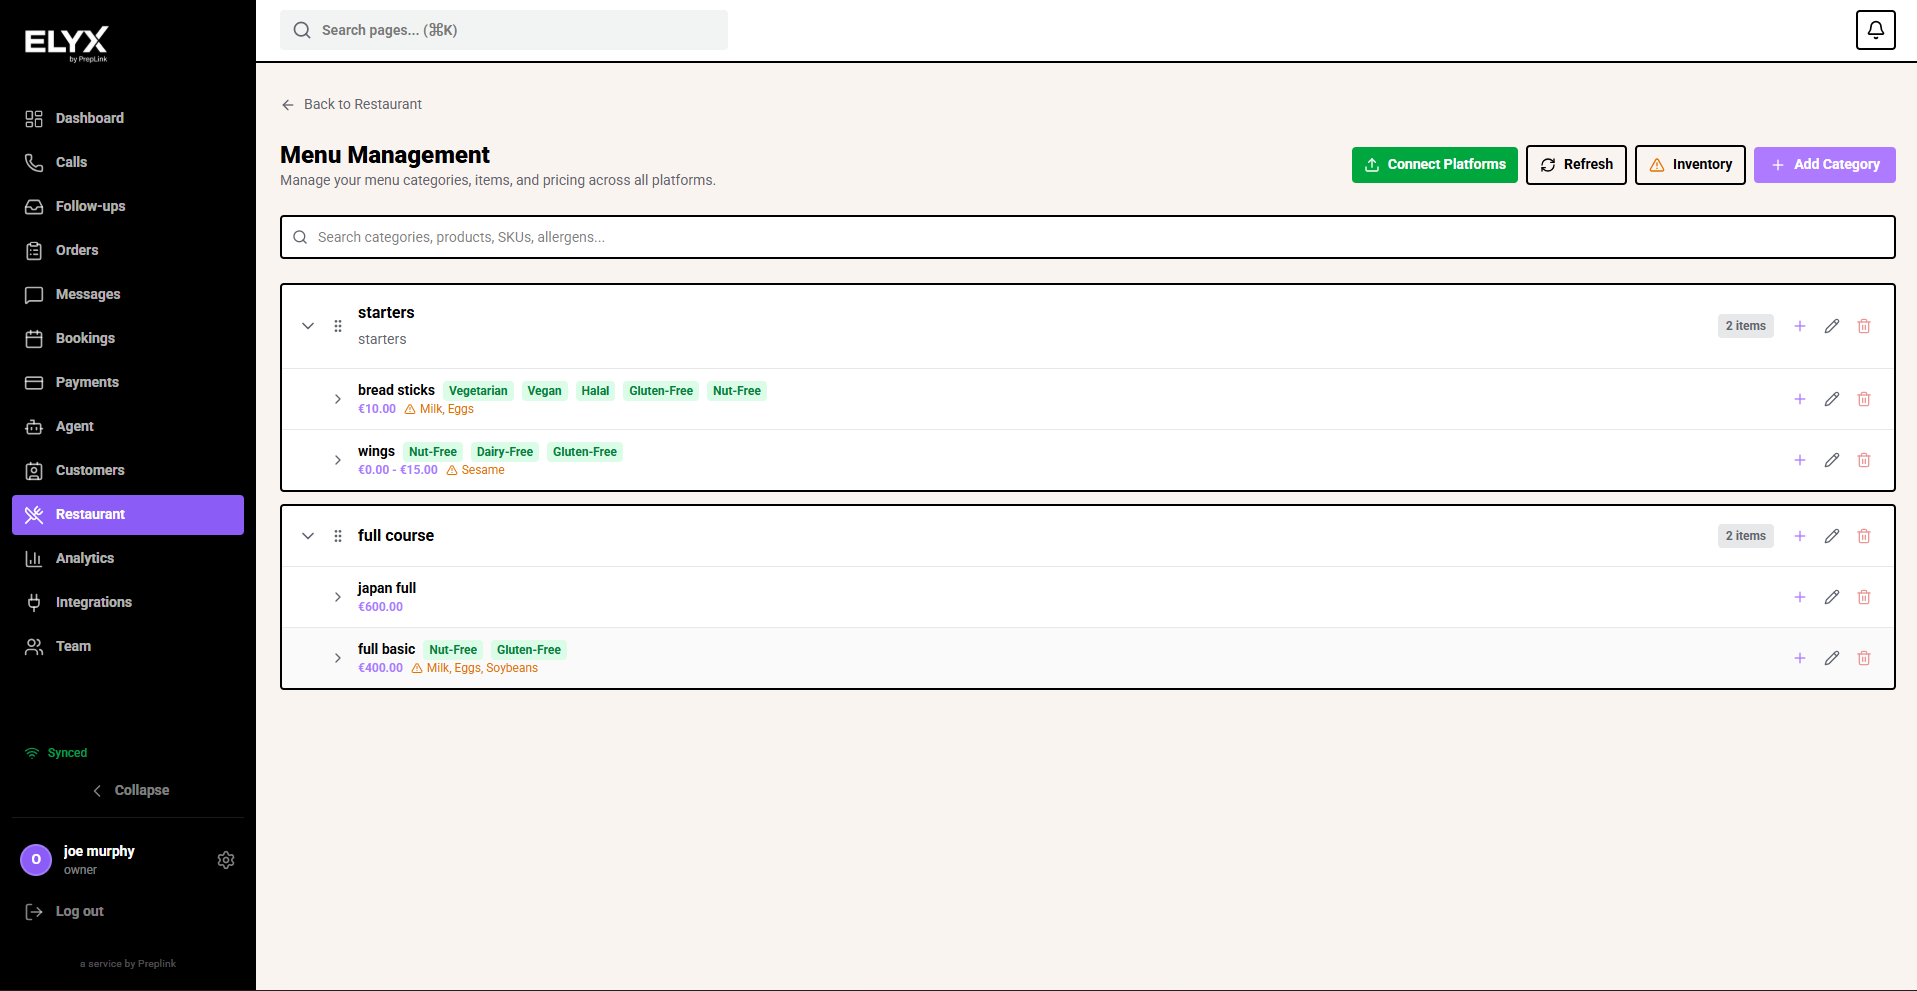The height and width of the screenshot is (991, 1917).
Task: Edit the japan full item
Action: pyautogui.click(x=1831, y=597)
